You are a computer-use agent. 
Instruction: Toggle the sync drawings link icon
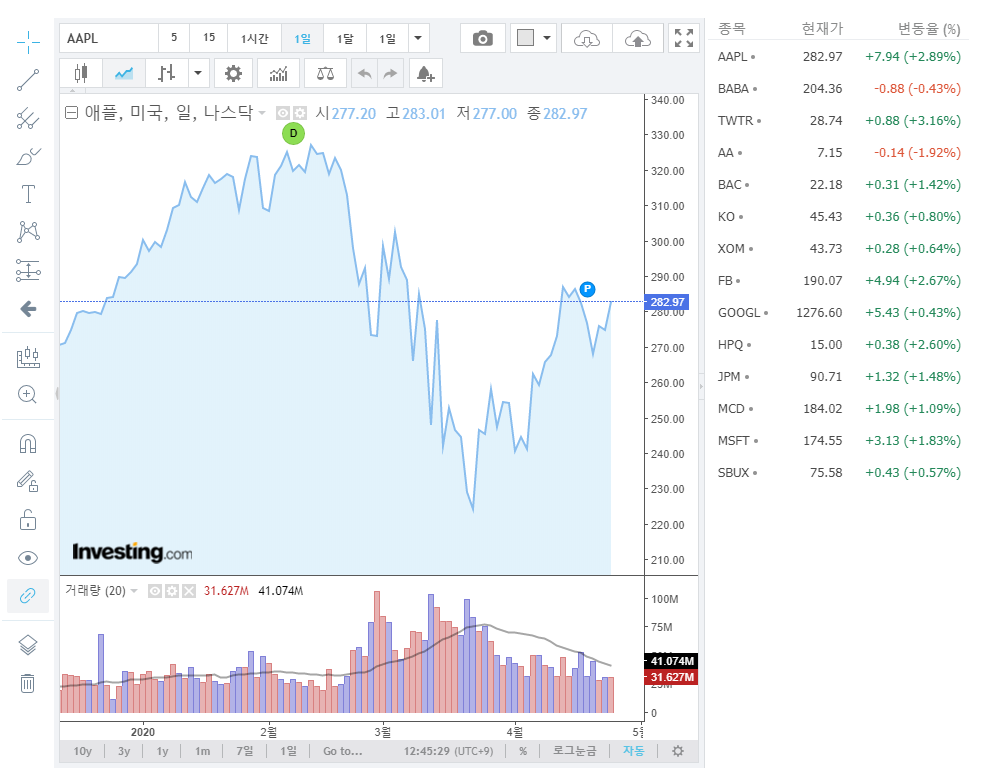28,596
